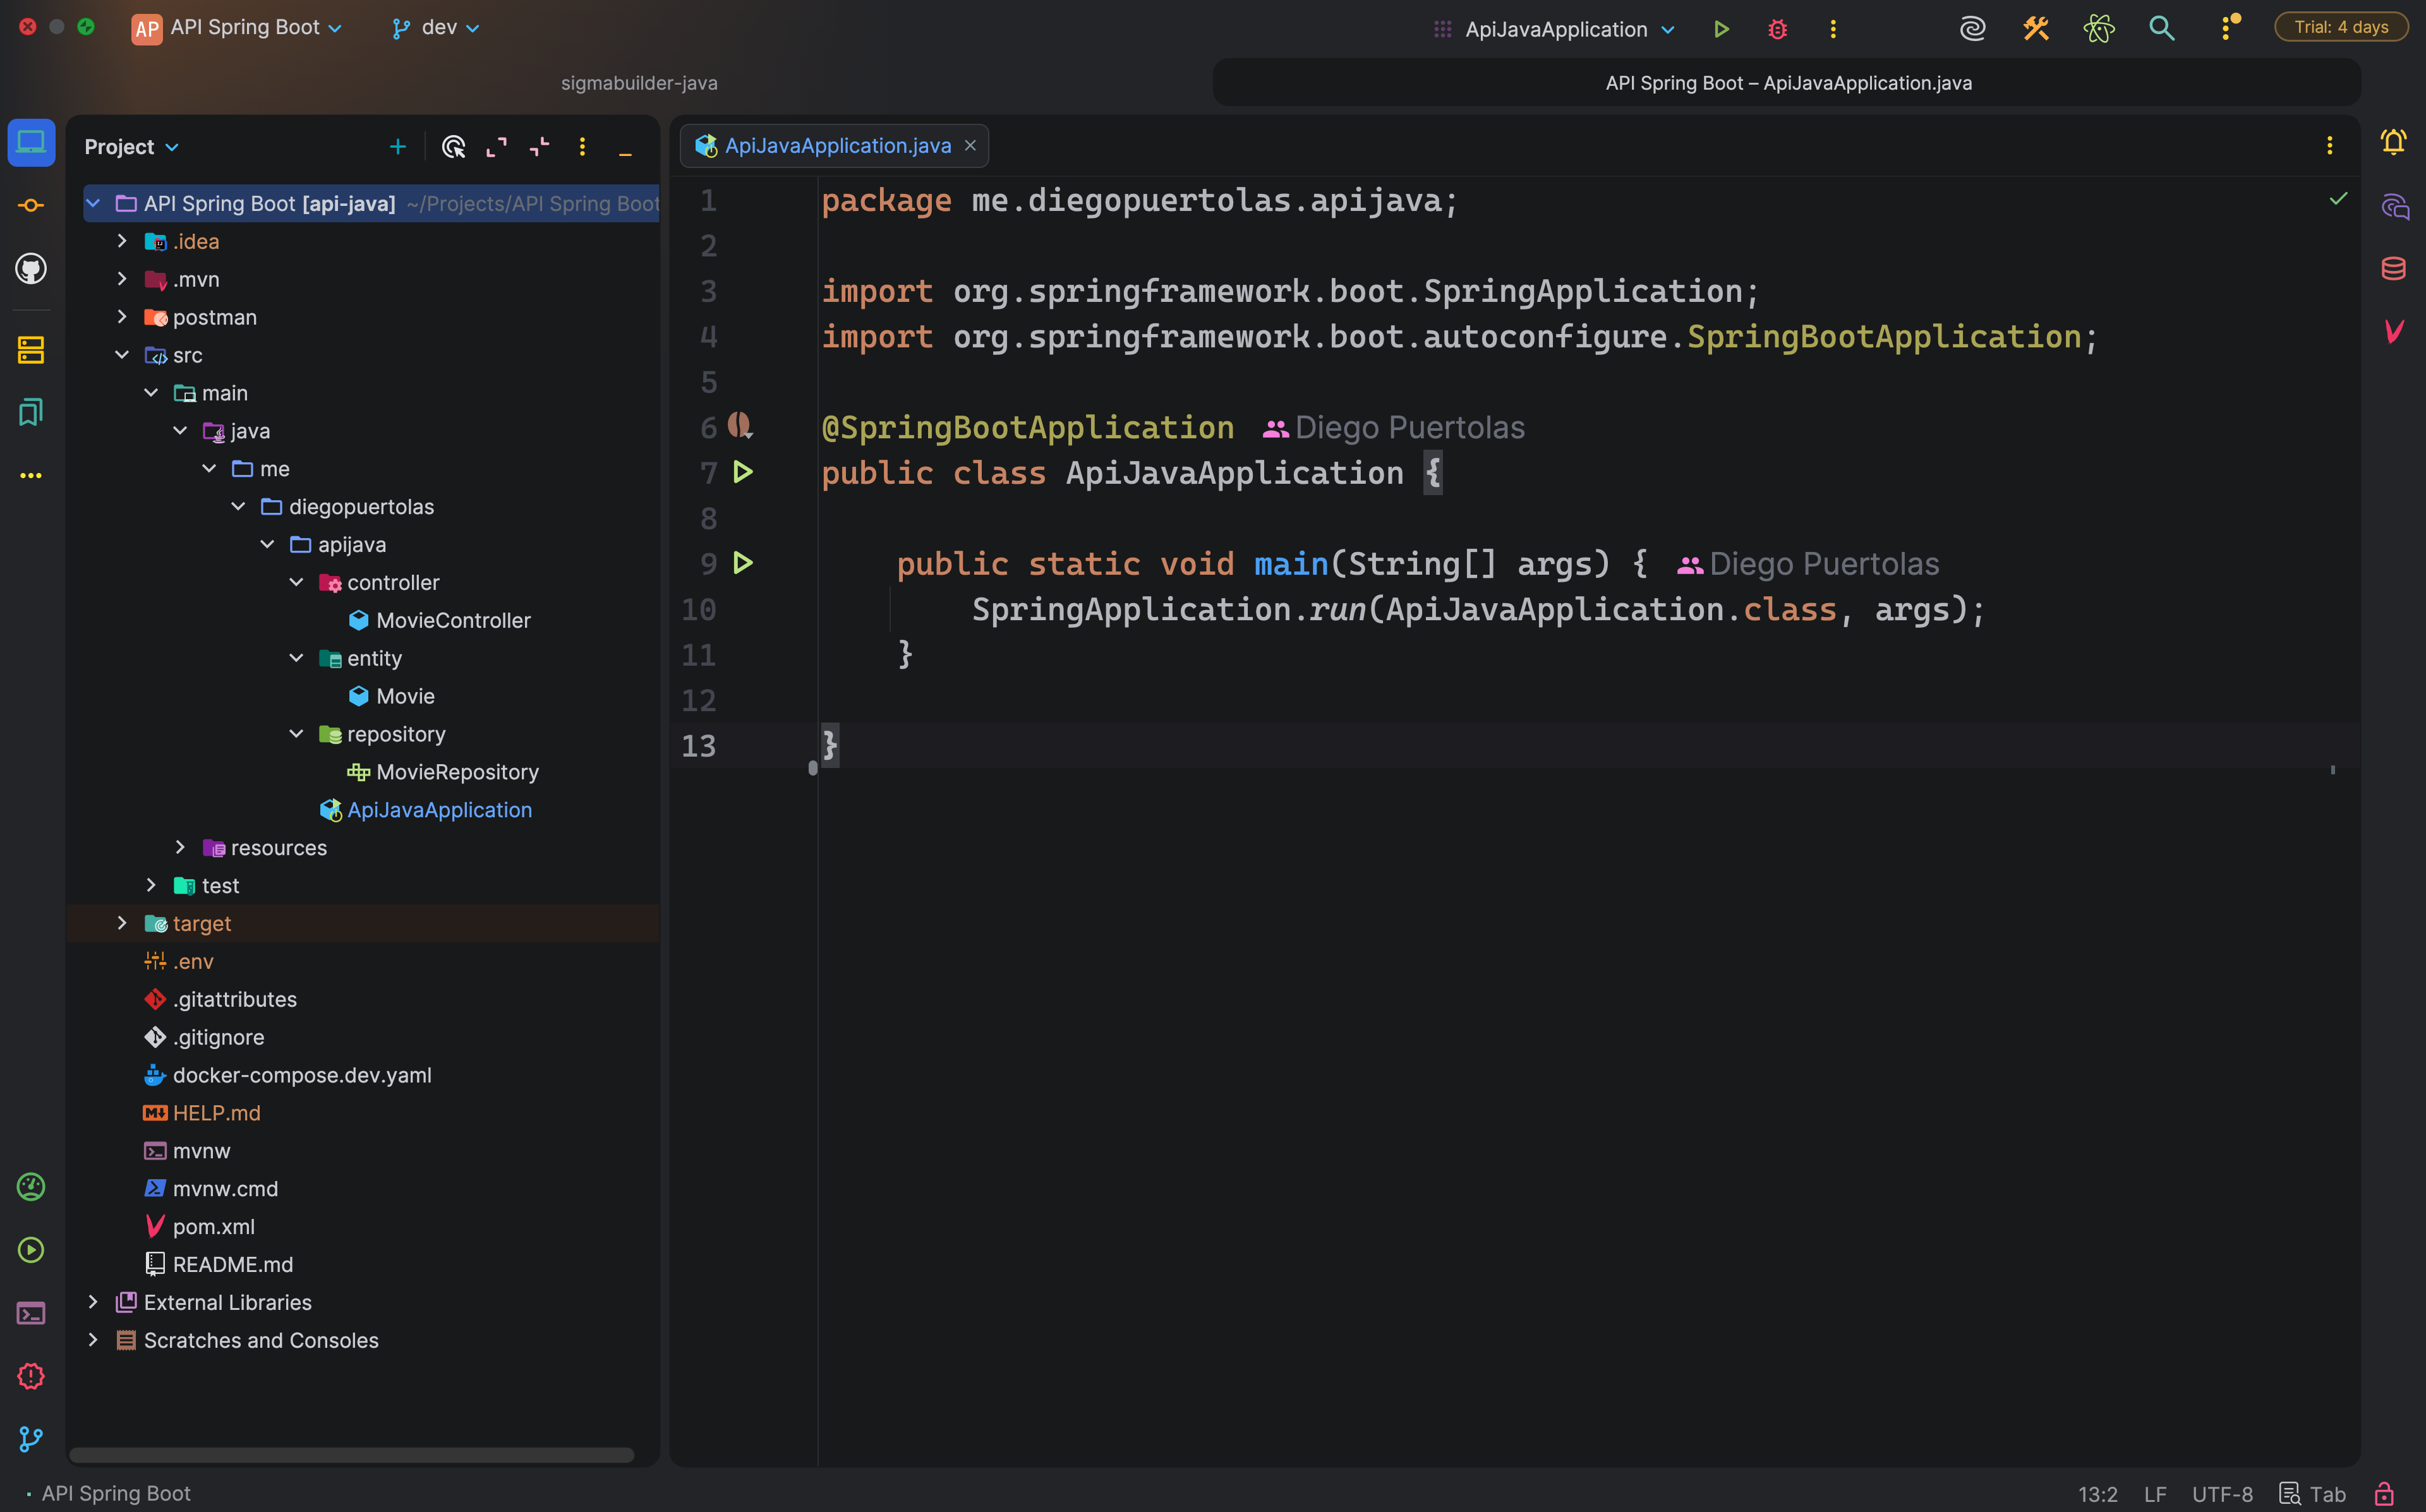Image resolution: width=2426 pixels, height=1512 pixels.
Task: Expand all in Project panel
Action: click(497, 147)
